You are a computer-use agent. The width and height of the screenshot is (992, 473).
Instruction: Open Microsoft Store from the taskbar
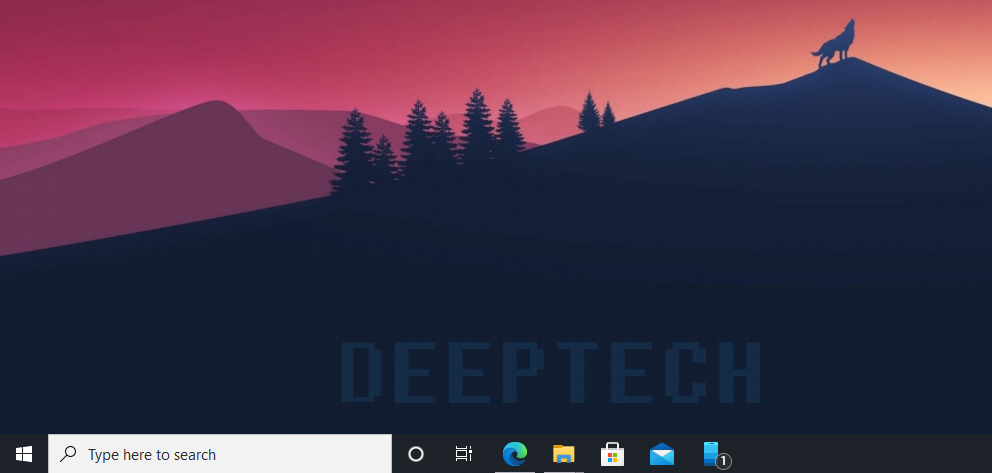pyautogui.click(x=612, y=454)
